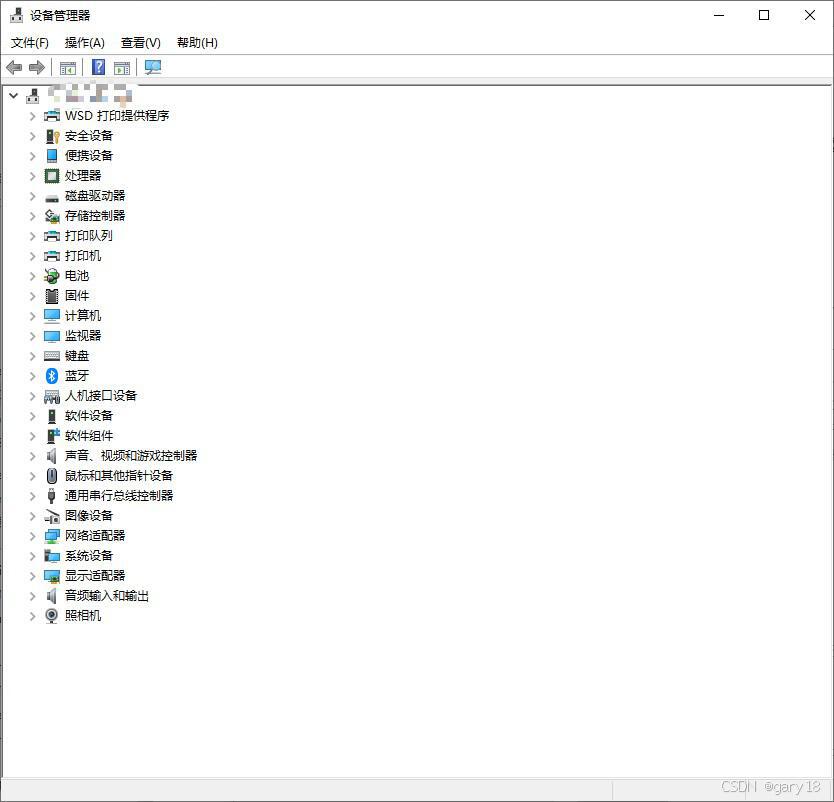Select the 安全设备 security key icon
This screenshot has height=802, width=834.
pos(52,136)
